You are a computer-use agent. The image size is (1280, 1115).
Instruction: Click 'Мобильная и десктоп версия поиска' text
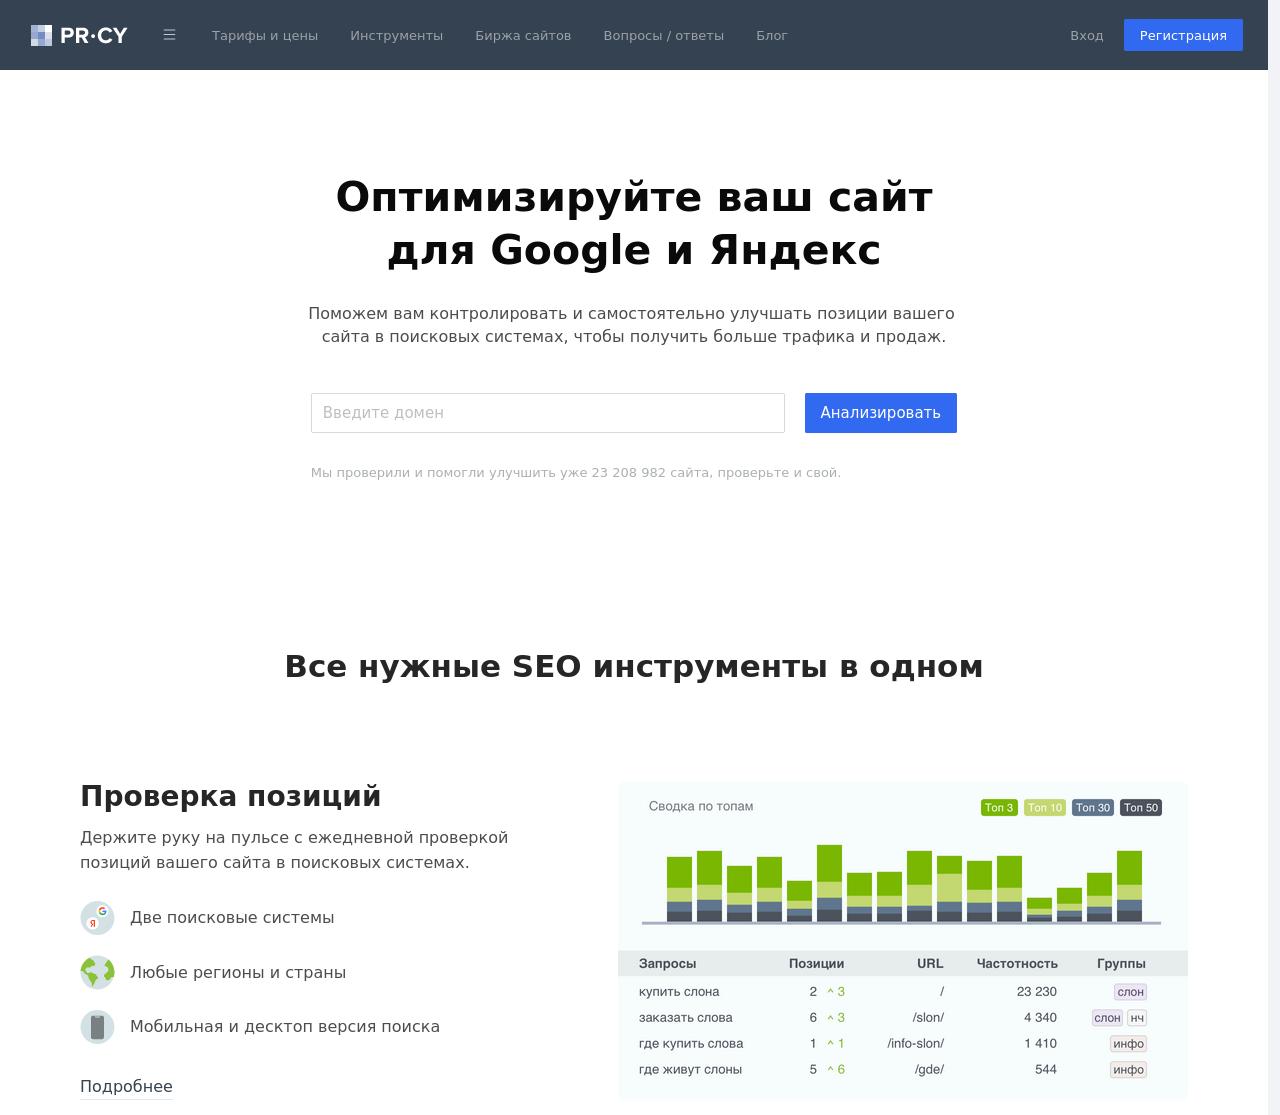[x=285, y=1027]
